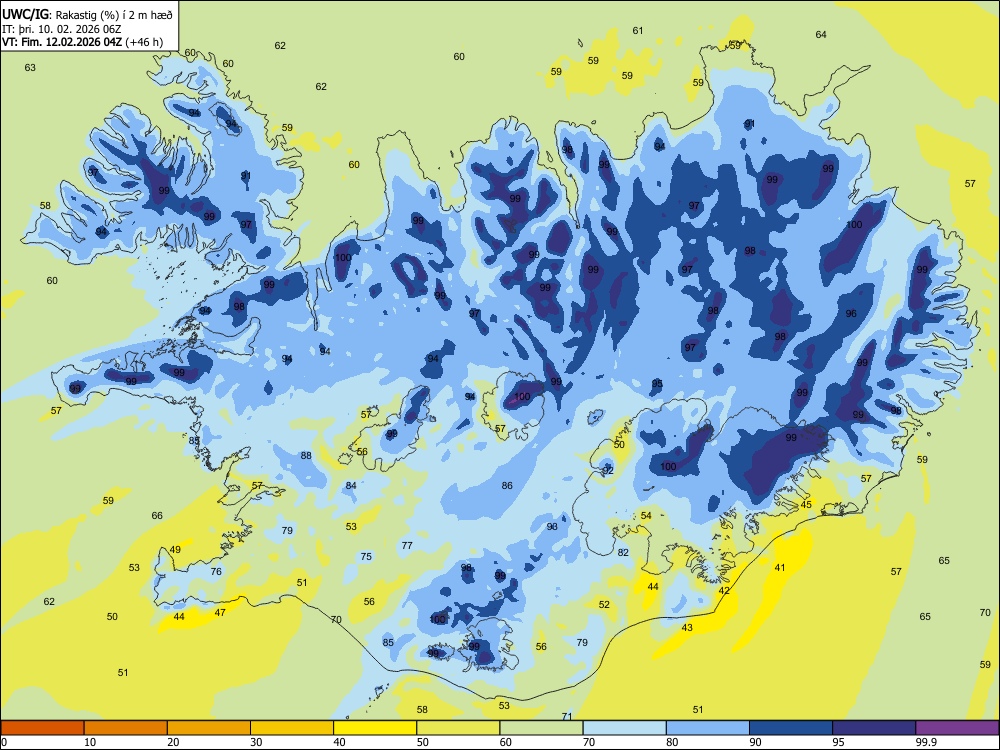Click the humidity value '76' on the map

(216, 571)
